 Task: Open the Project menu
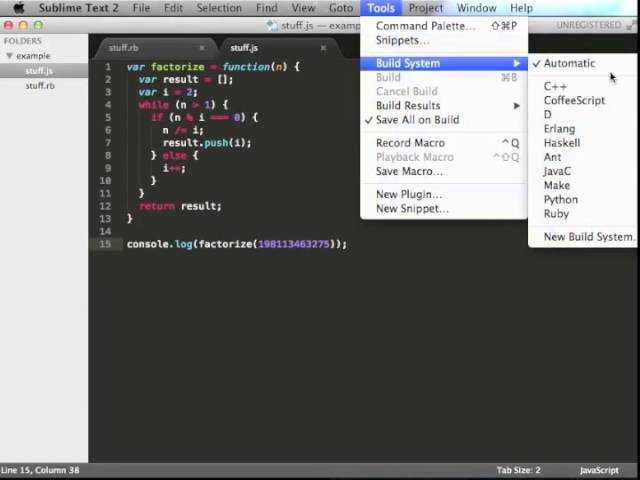tap(425, 8)
